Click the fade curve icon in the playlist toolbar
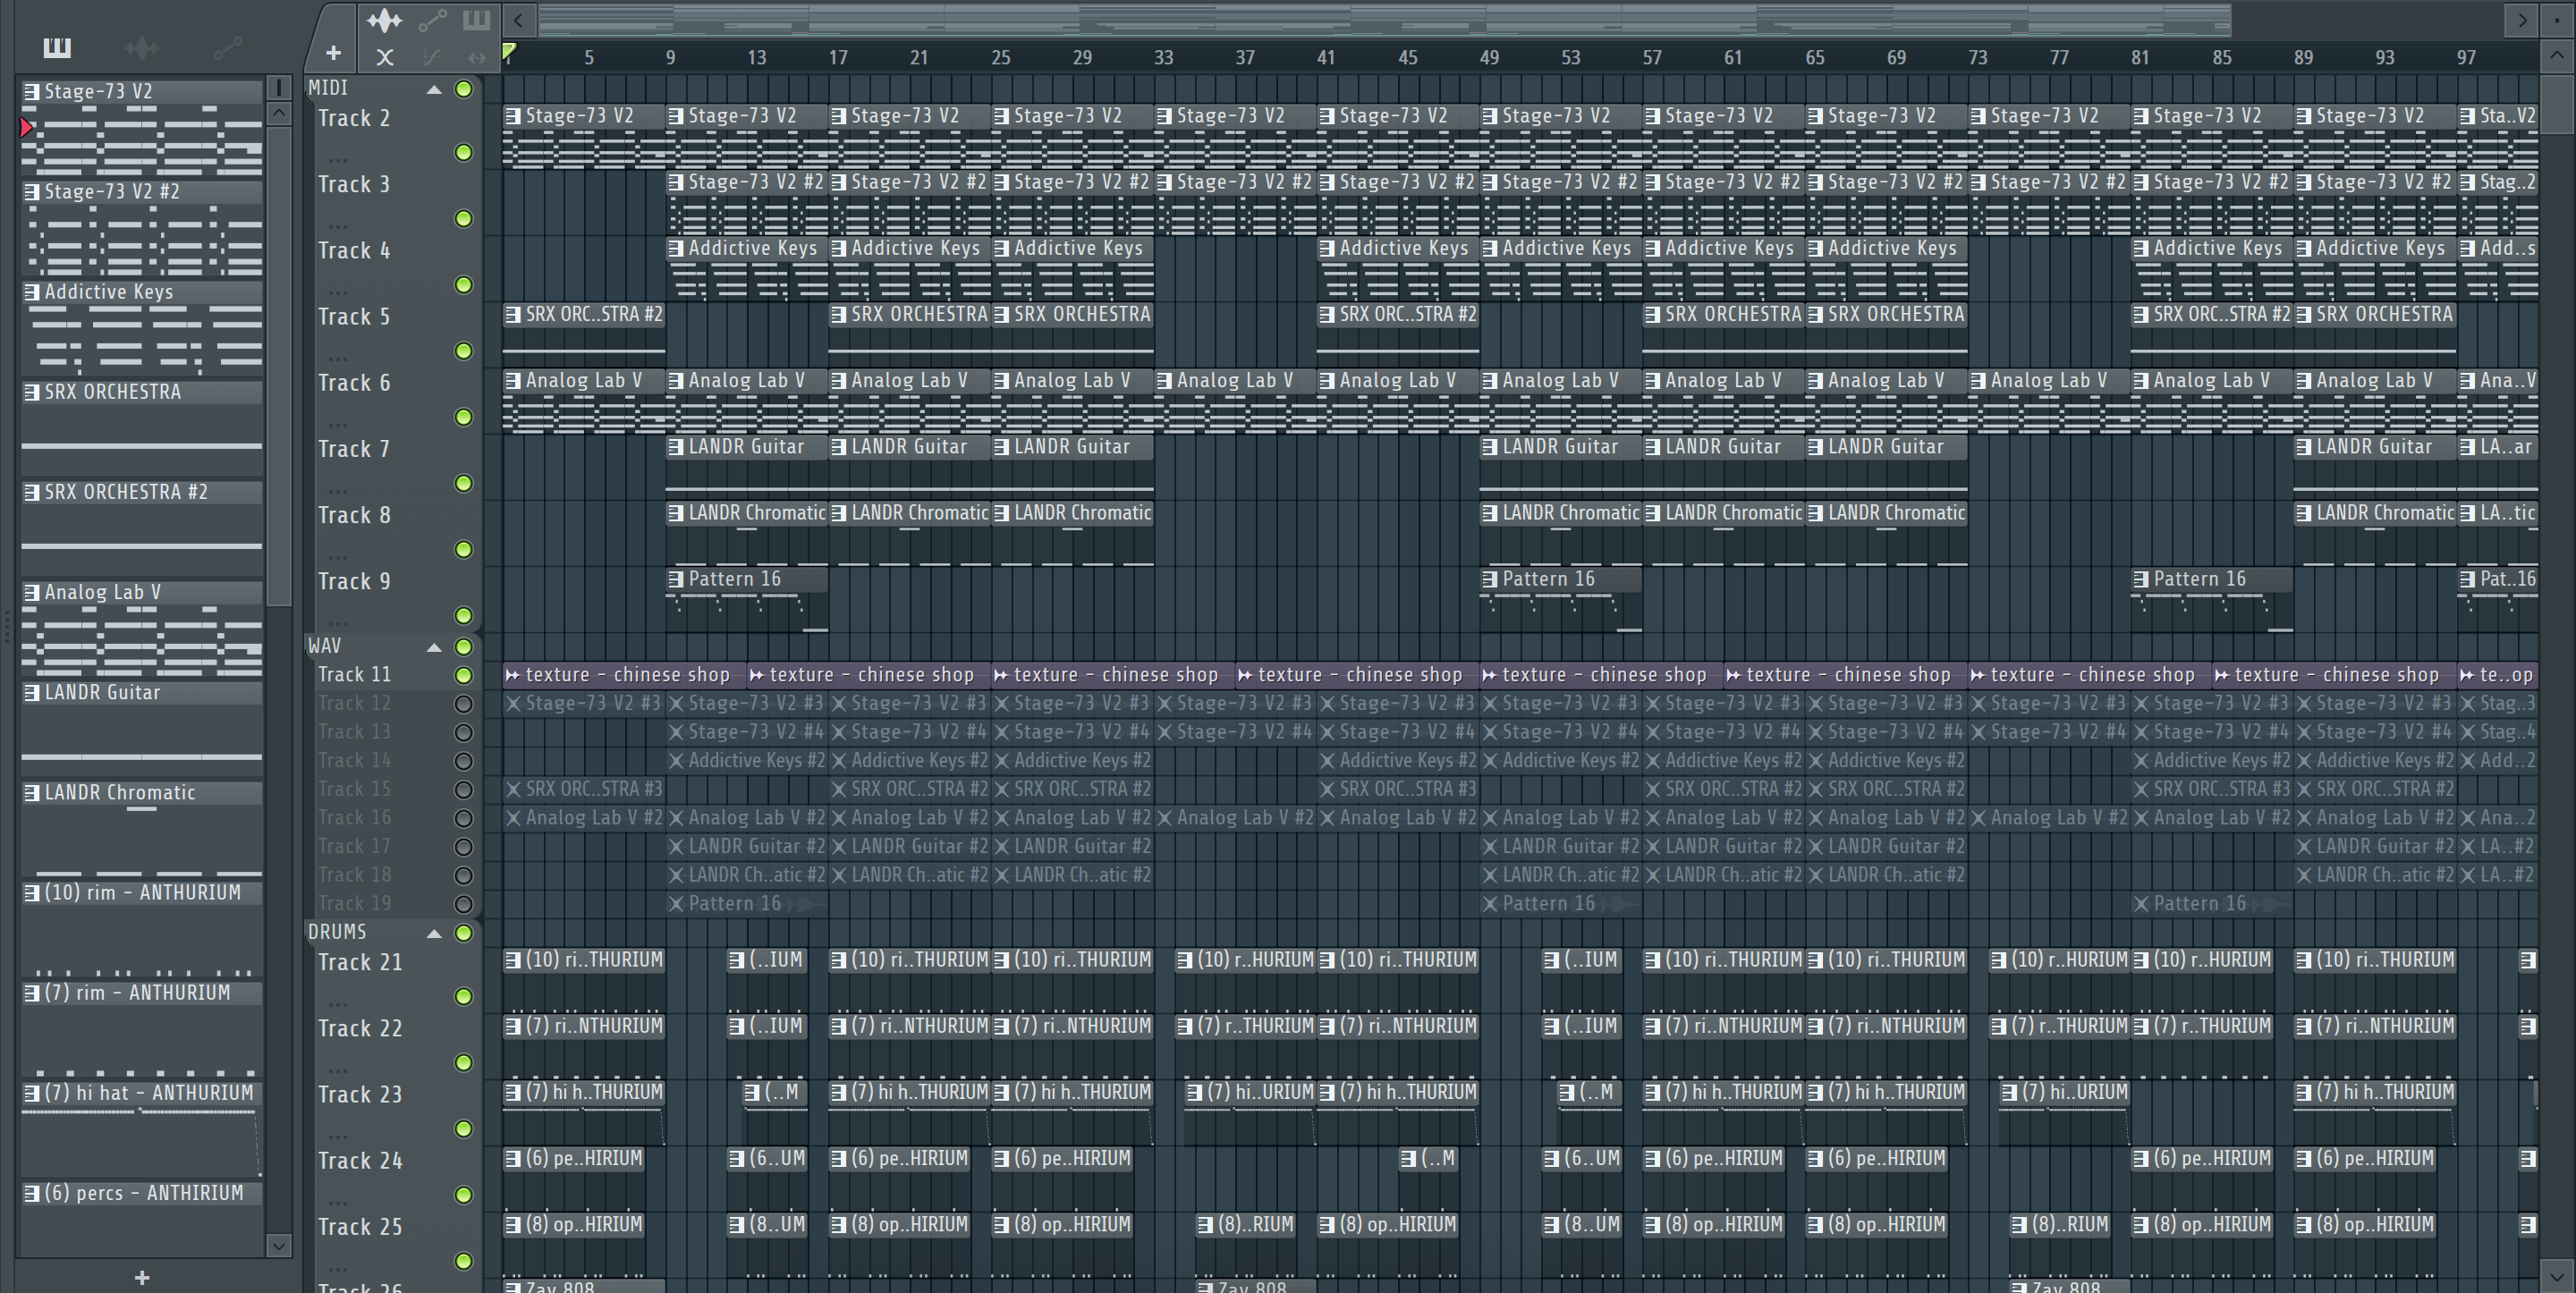The height and width of the screenshot is (1293, 2576). click(432, 58)
